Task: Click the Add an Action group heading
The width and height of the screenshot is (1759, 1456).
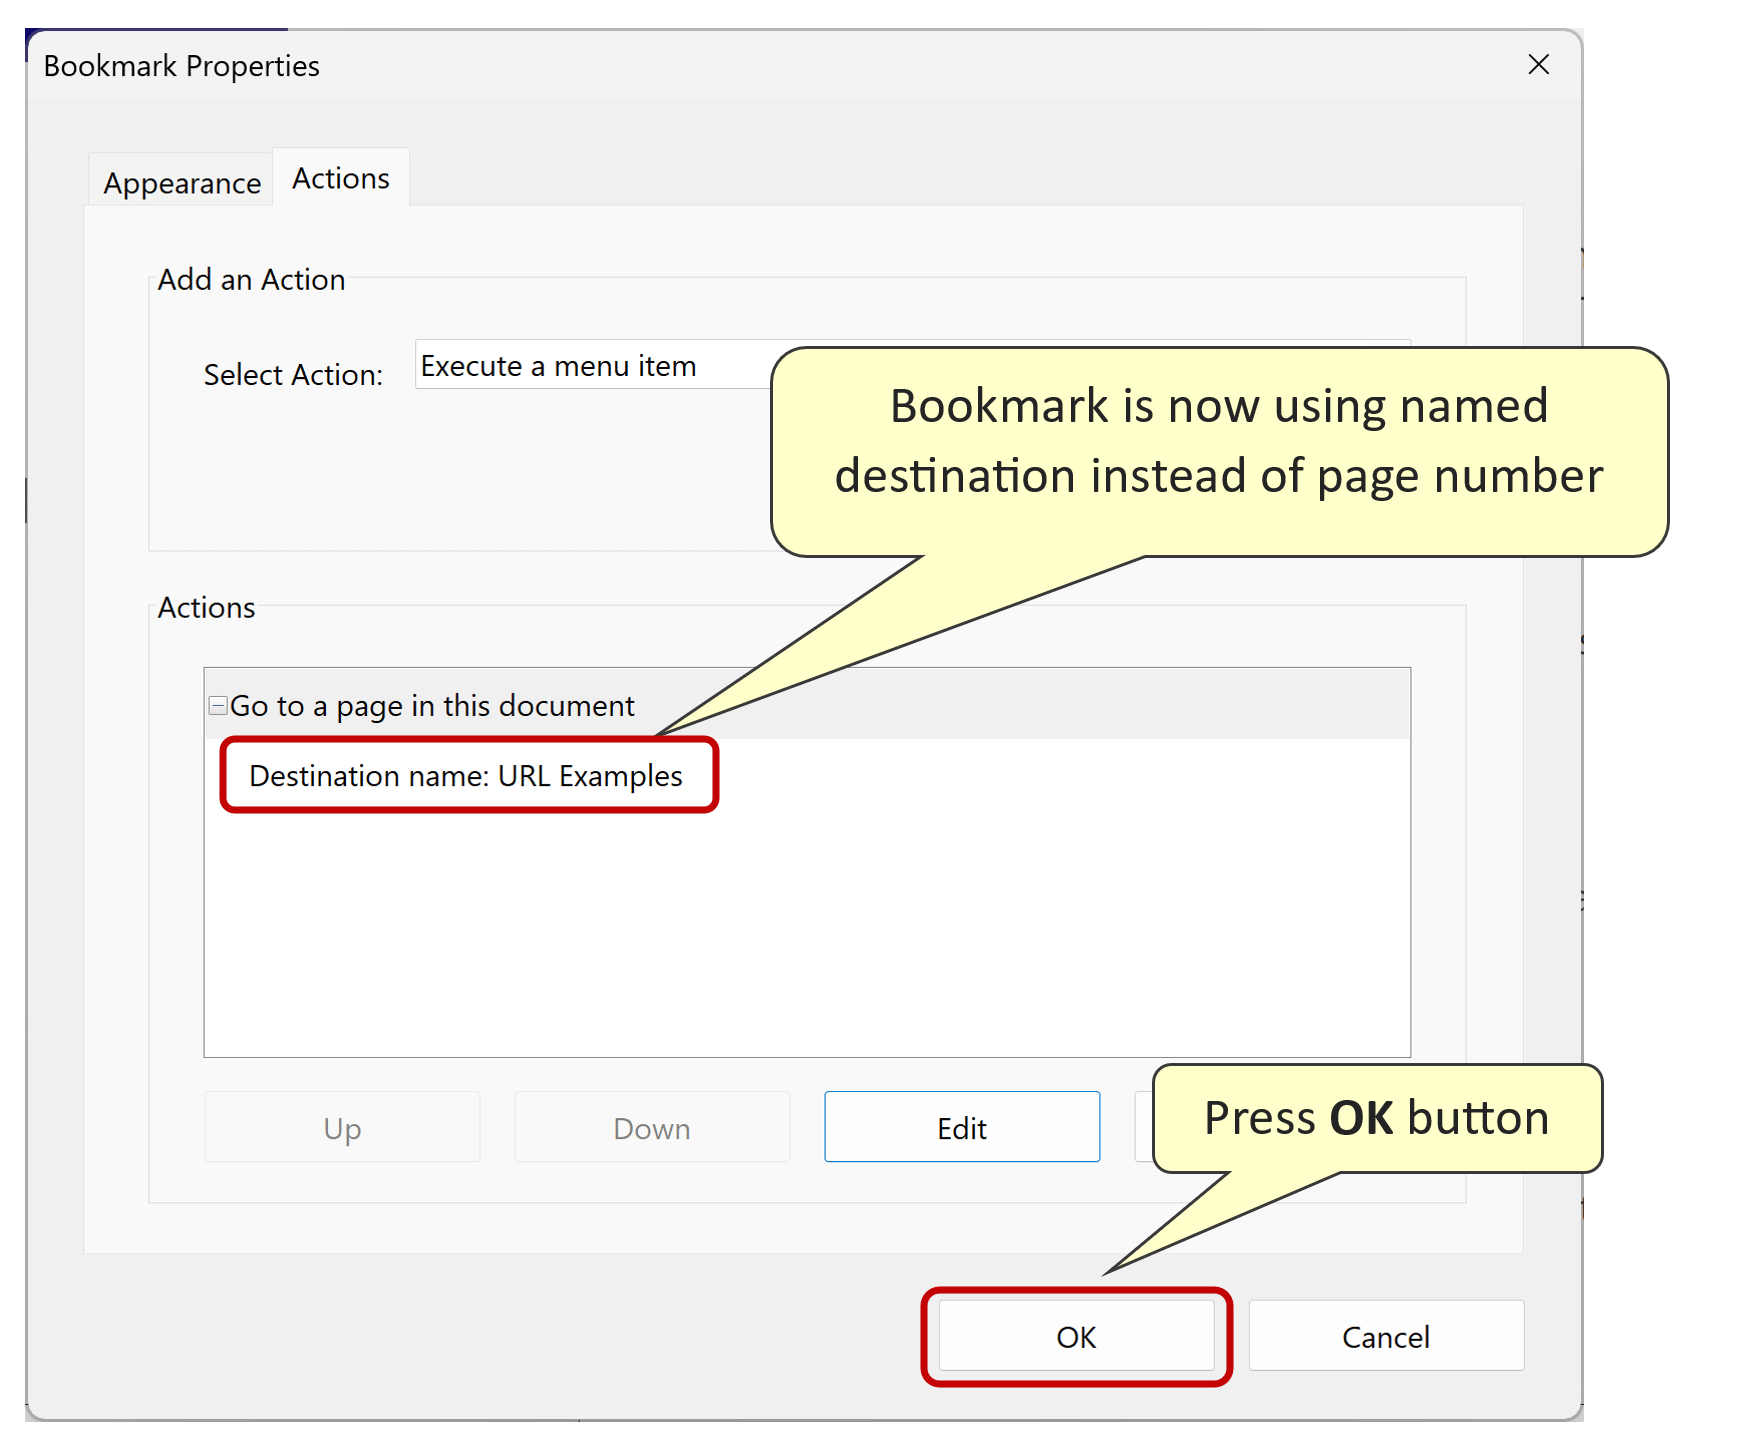Action: coord(251,280)
